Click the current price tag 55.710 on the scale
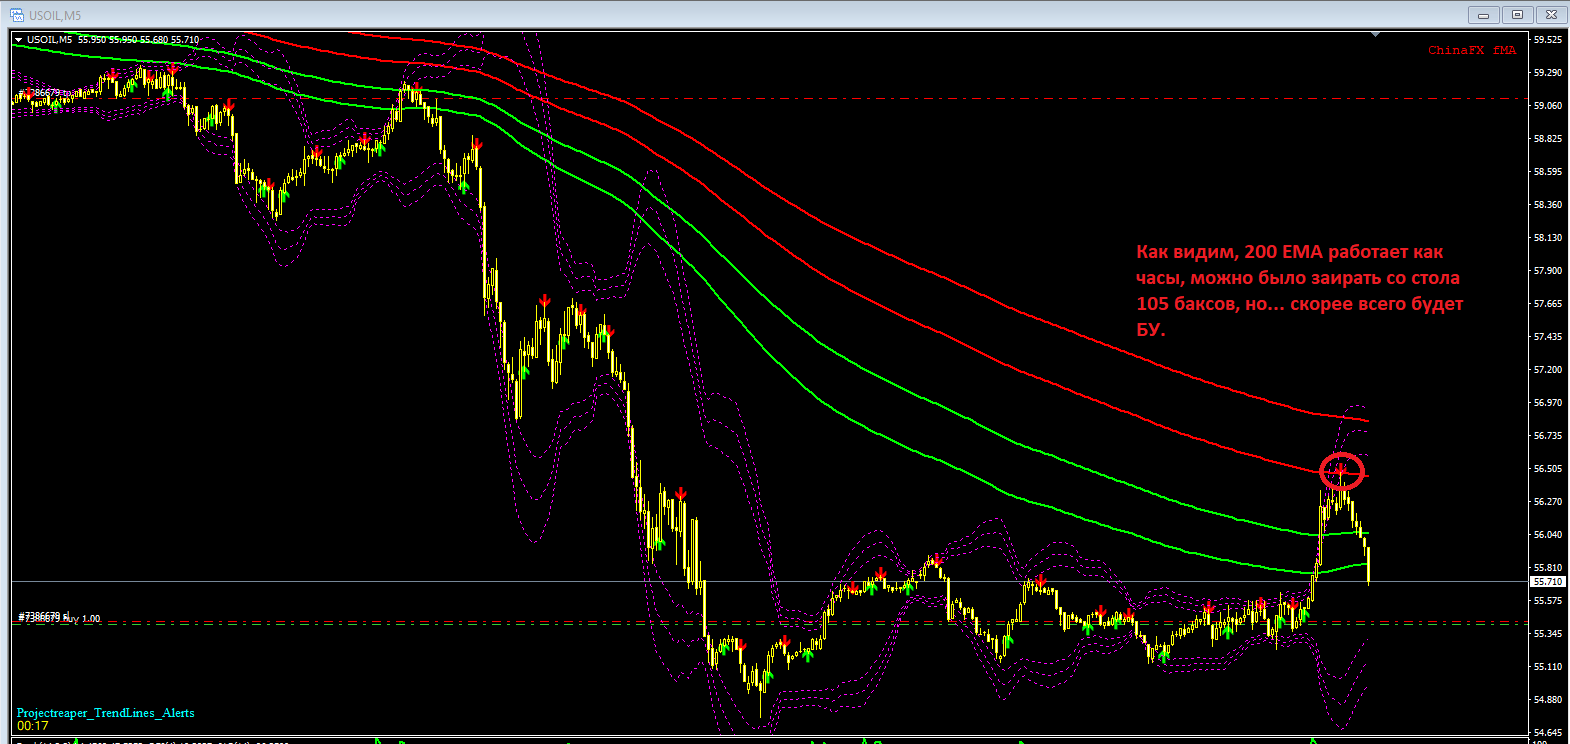The image size is (1570, 744). click(1548, 581)
